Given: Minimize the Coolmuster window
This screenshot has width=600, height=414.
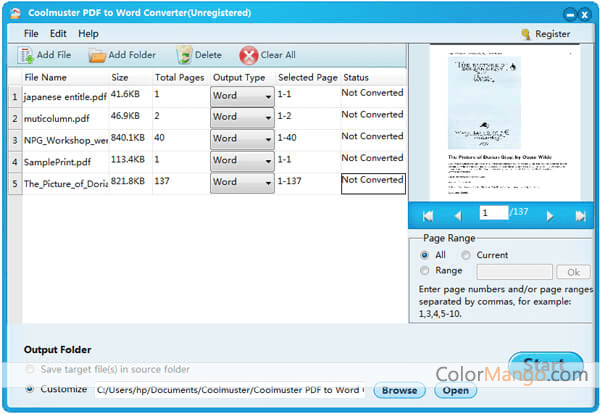Looking at the screenshot, I should [571, 15].
